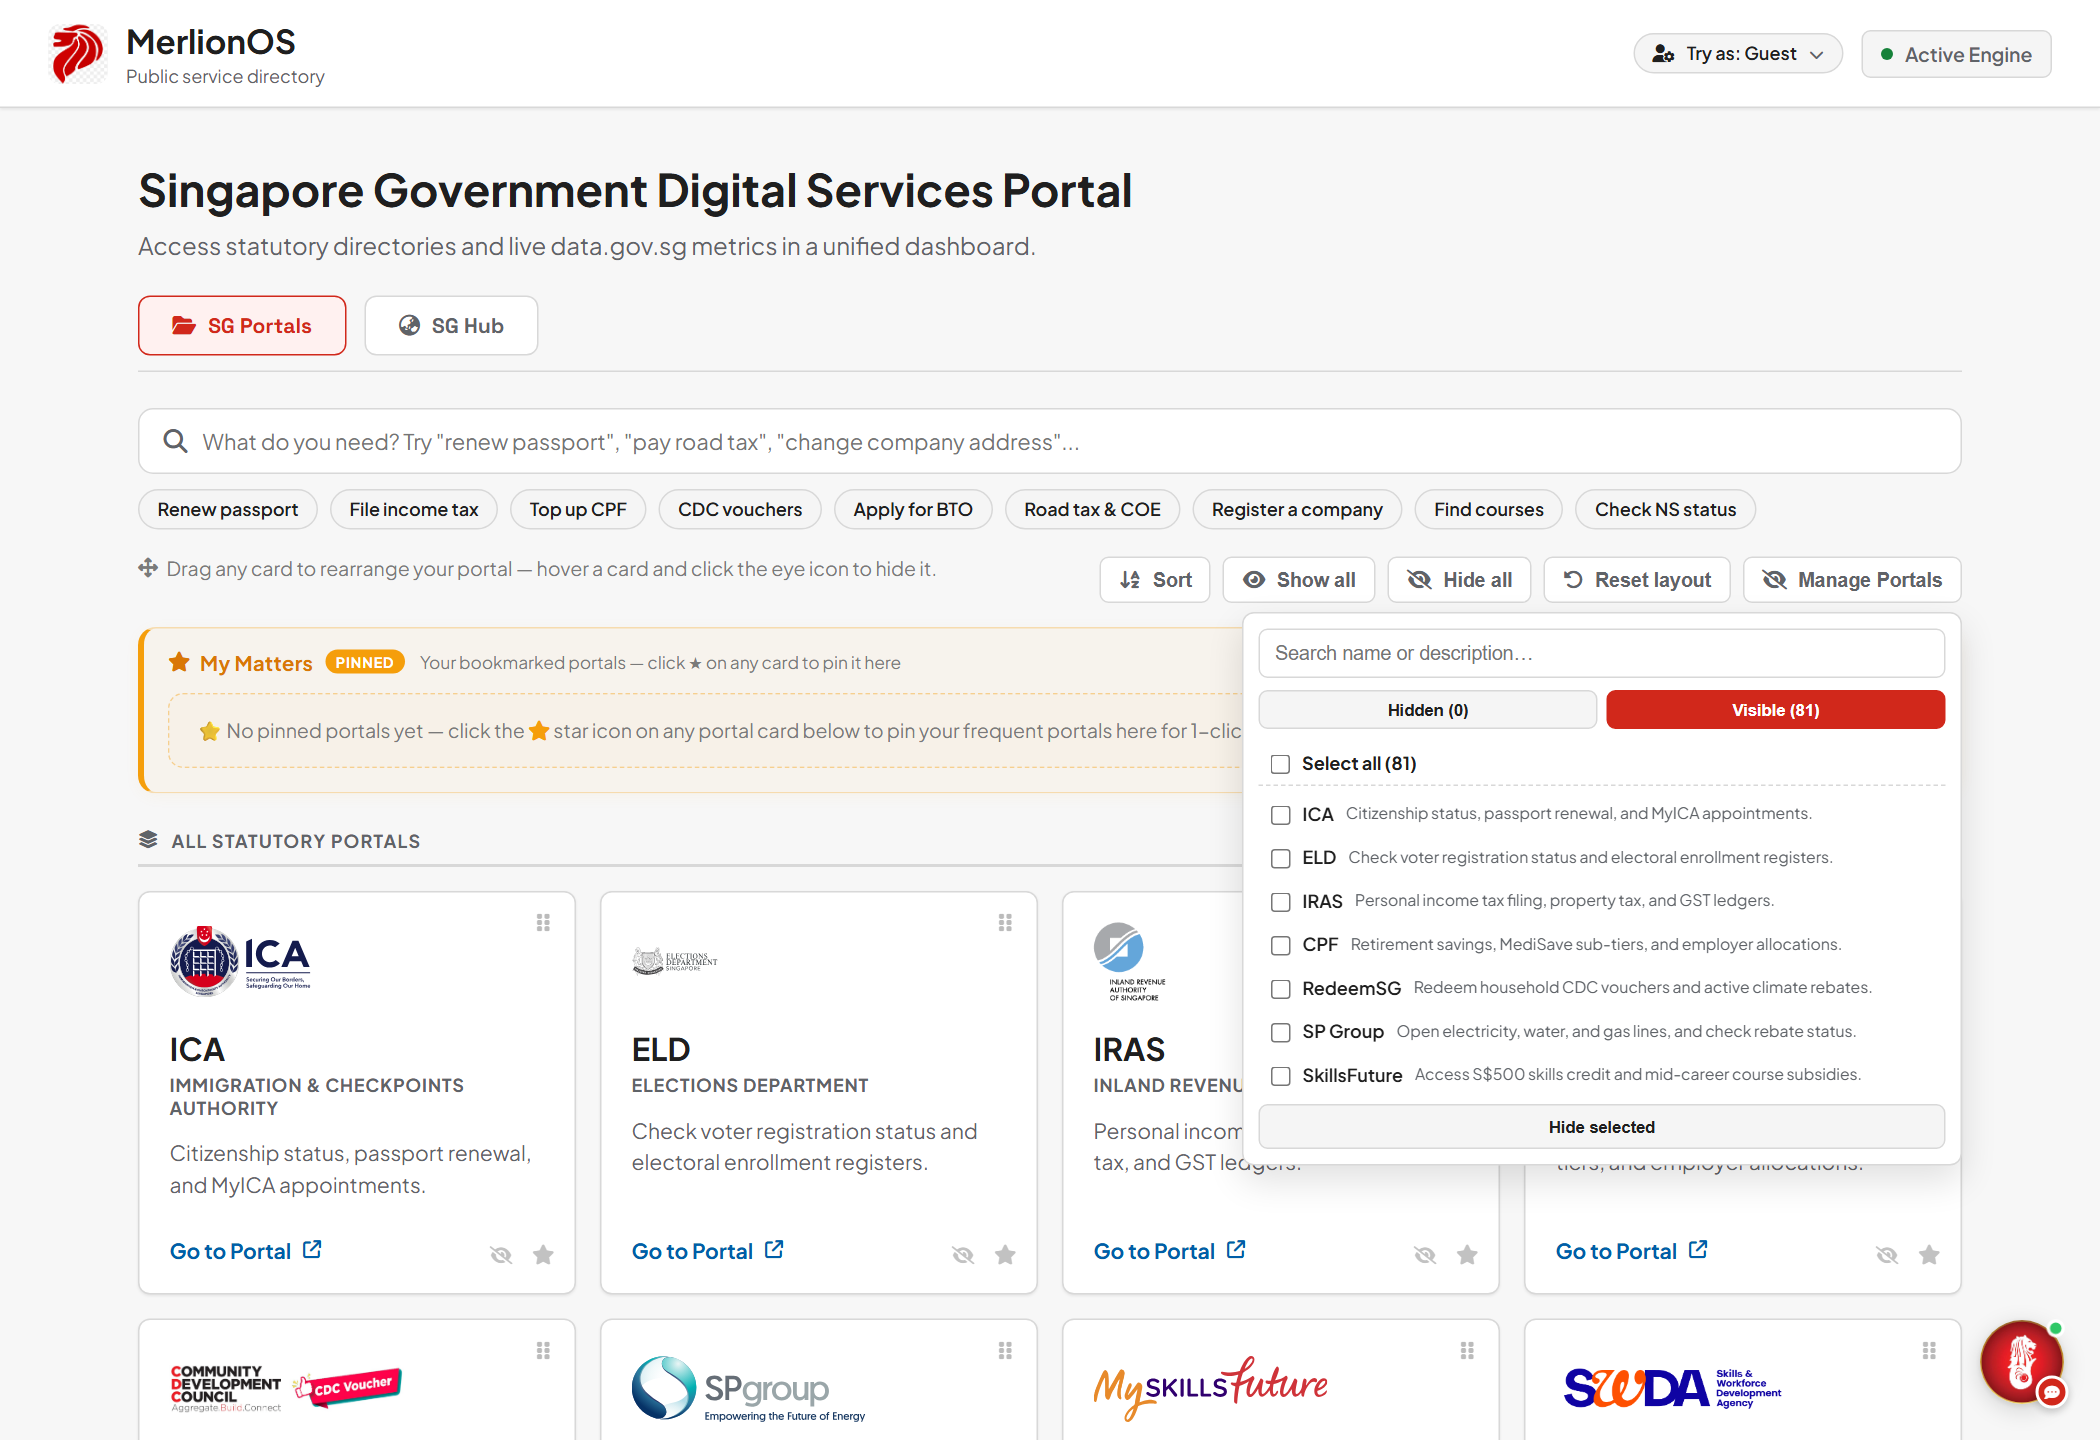Click the CDC Voucher logo
This screenshot has height=1440, width=2100.
click(x=286, y=1388)
